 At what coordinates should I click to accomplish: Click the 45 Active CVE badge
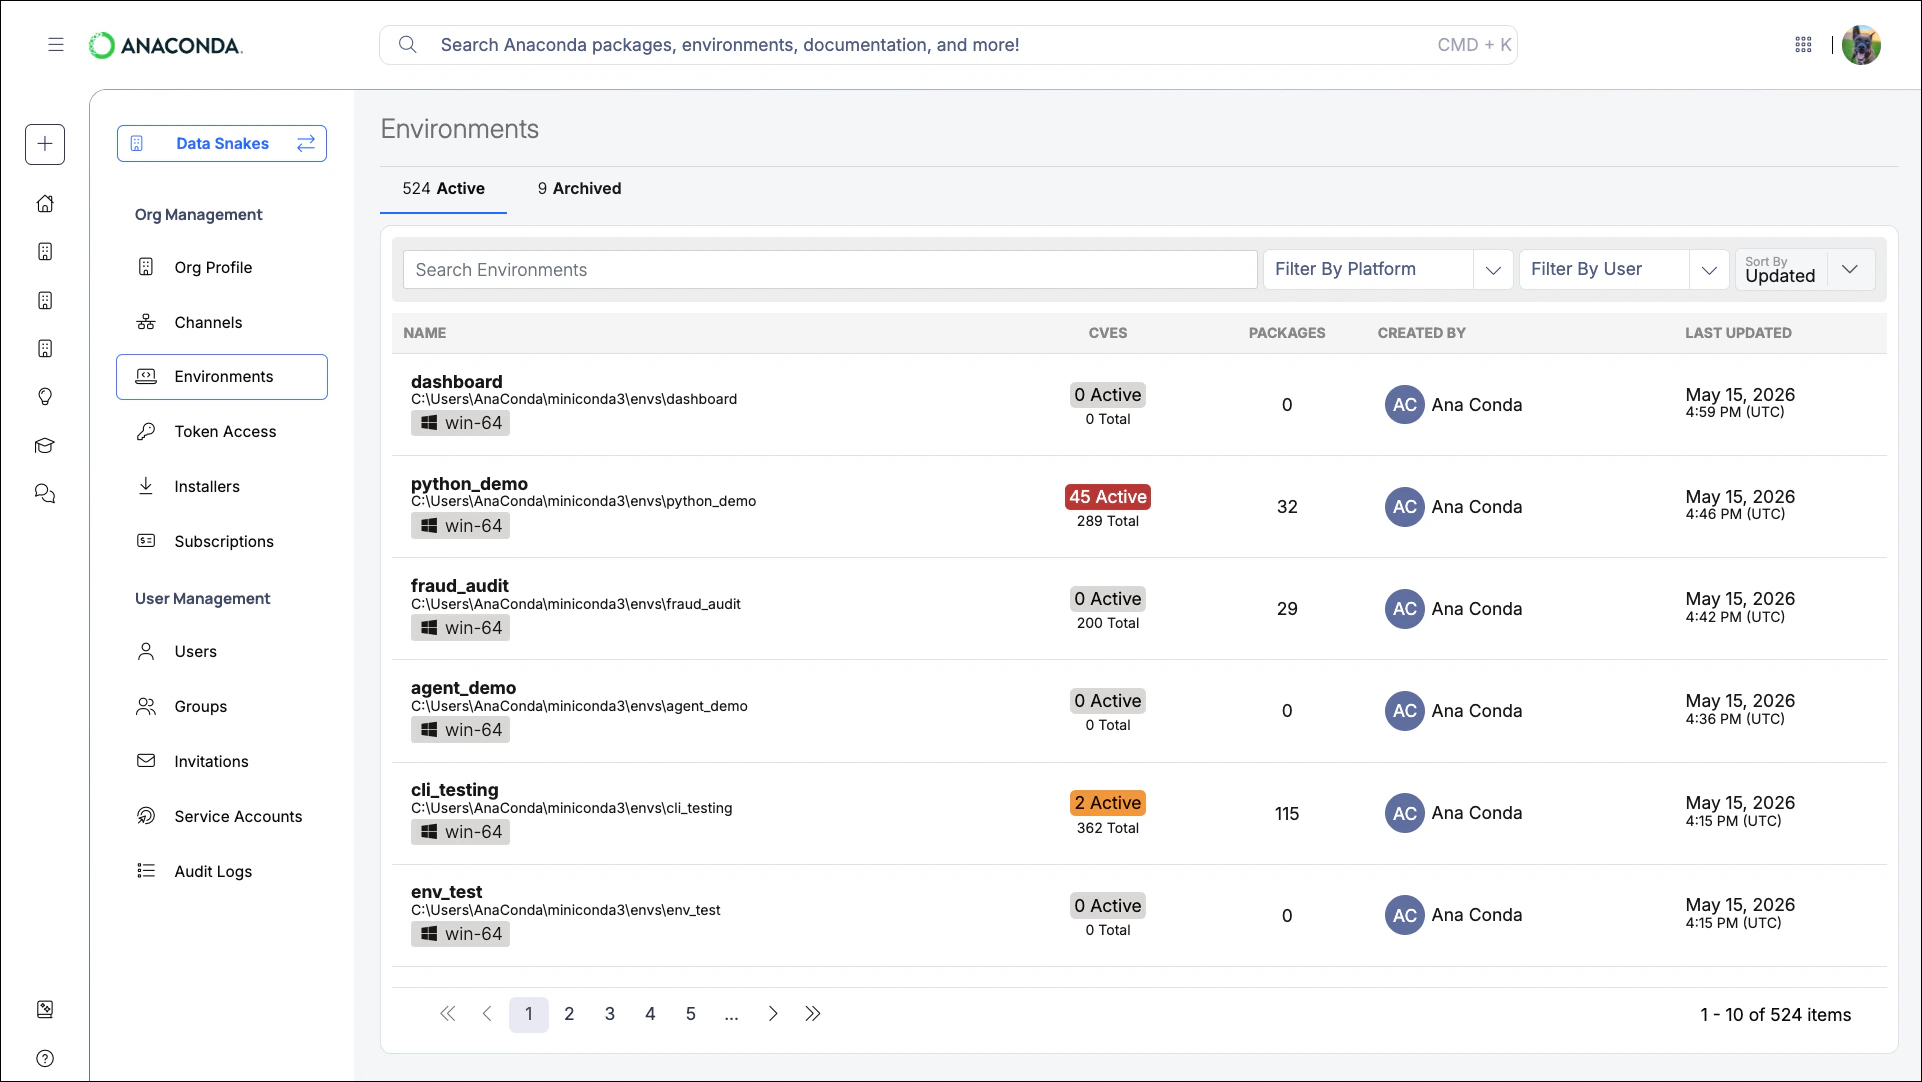1108,497
